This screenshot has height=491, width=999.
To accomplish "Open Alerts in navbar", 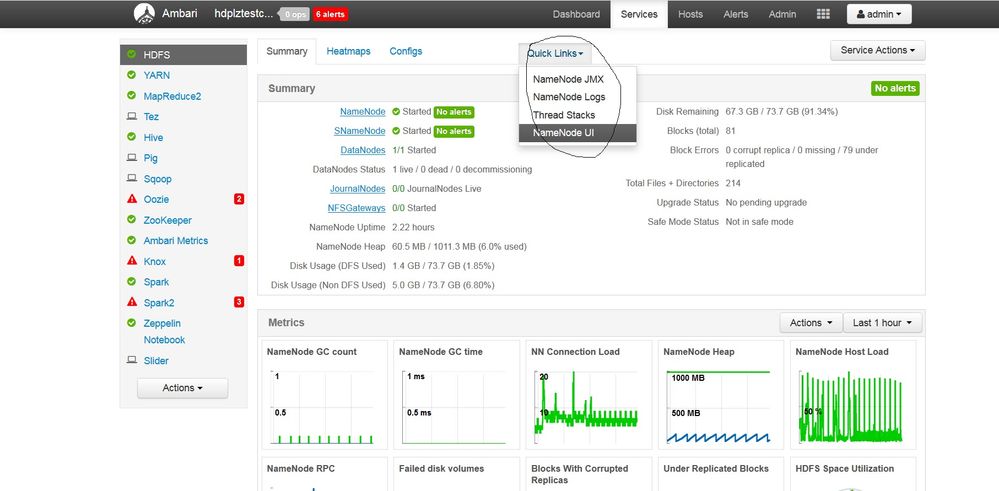I will pyautogui.click(x=735, y=14).
